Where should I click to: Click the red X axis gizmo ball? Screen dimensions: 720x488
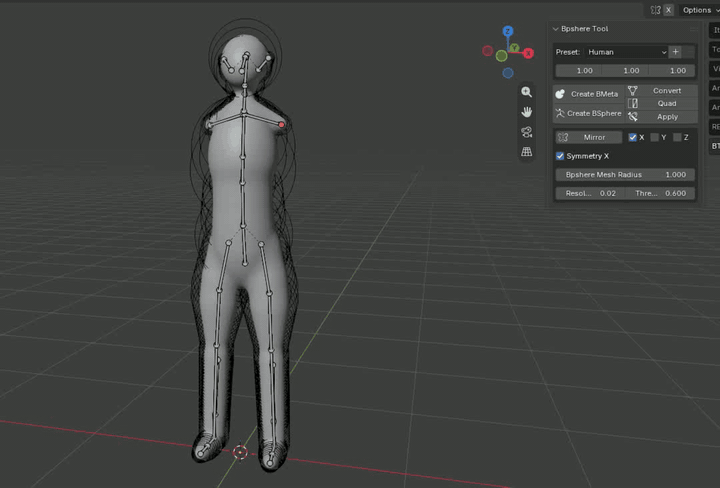click(x=529, y=53)
